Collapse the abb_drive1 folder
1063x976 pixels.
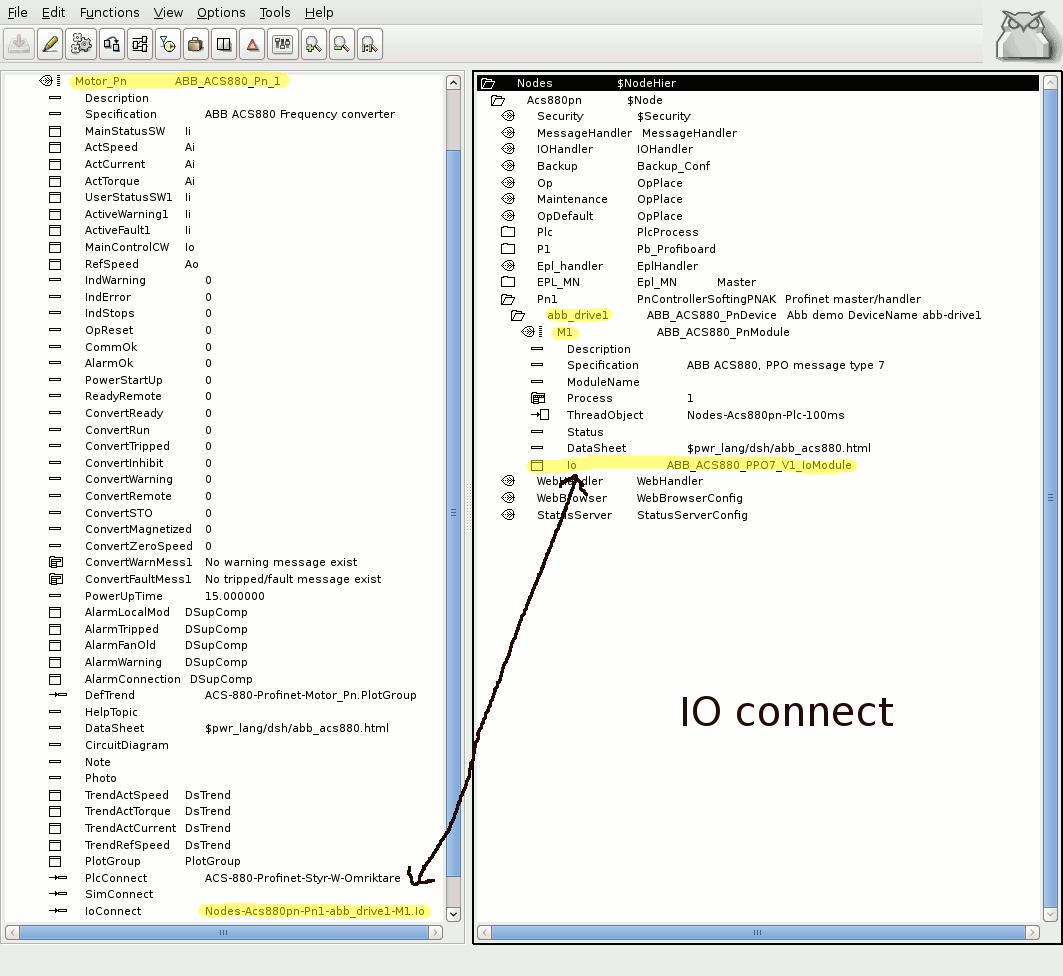click(x=518, y=315)
